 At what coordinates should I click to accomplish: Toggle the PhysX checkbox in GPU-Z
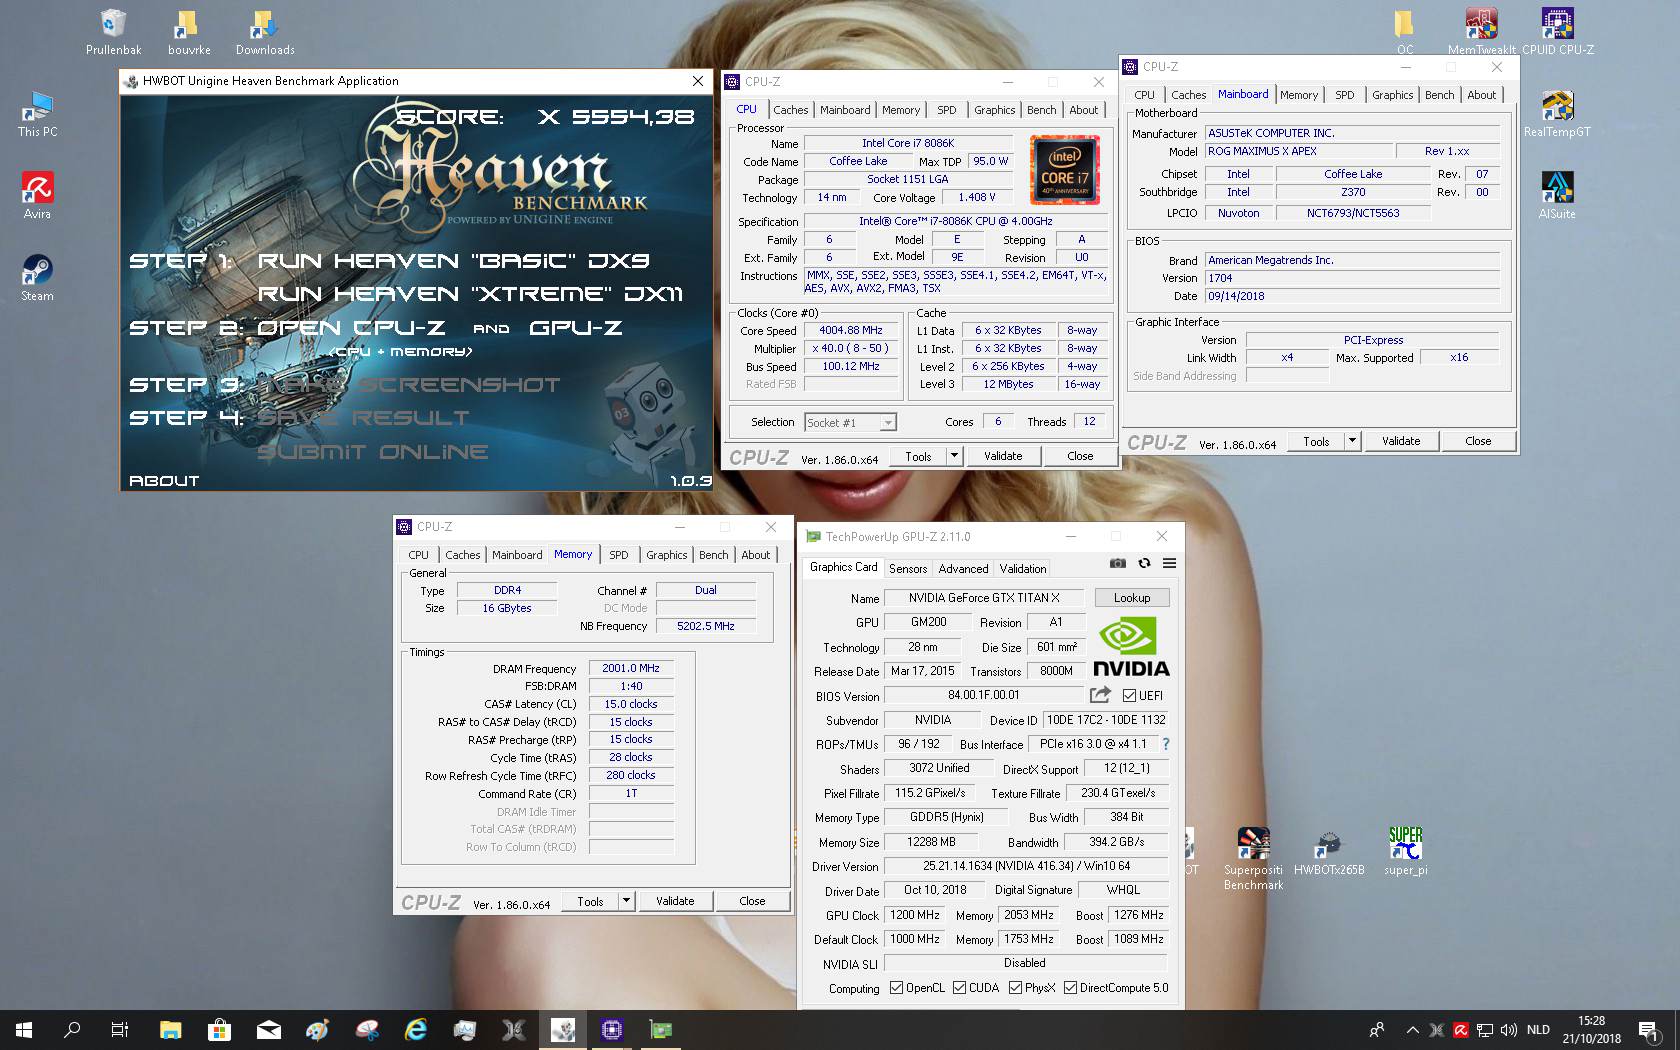[1015, 988]
